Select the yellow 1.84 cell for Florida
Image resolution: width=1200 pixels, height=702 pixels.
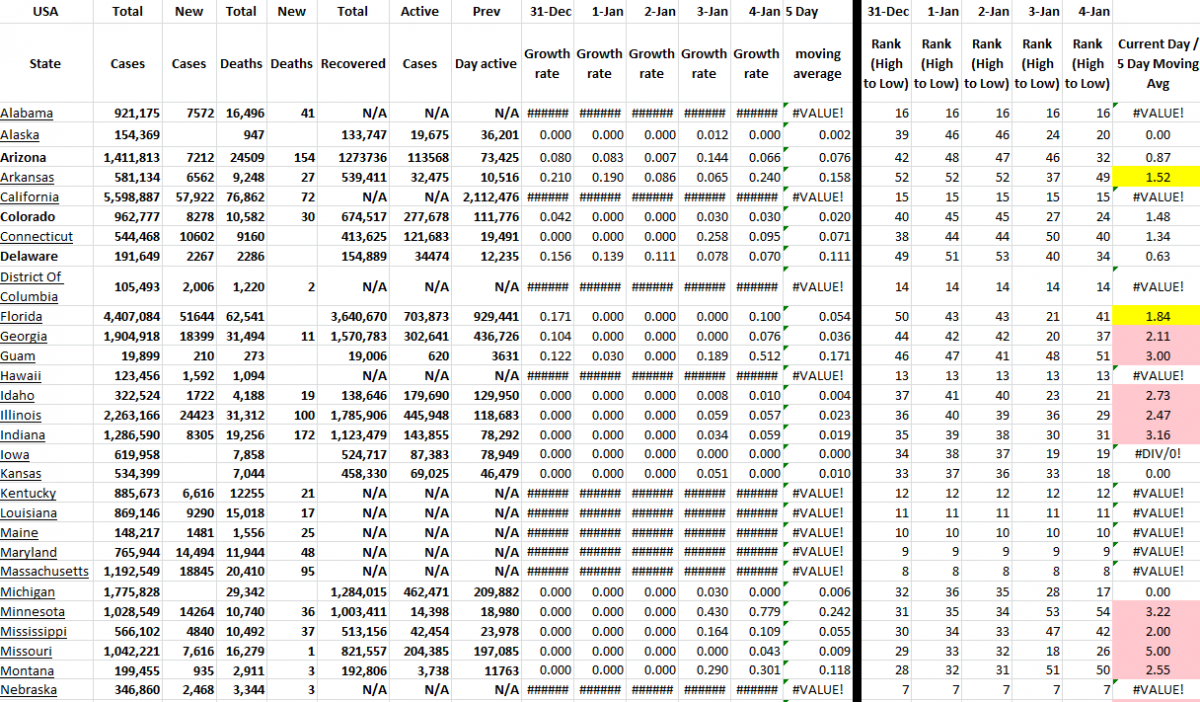point(1155,317)
